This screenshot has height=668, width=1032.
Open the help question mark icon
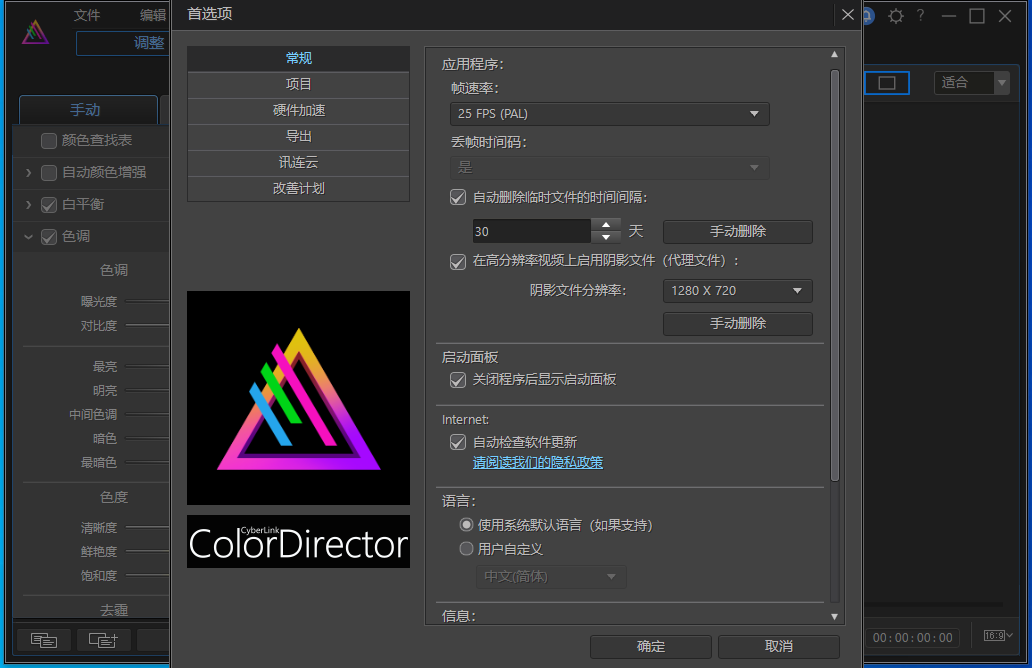click(921, 15)
